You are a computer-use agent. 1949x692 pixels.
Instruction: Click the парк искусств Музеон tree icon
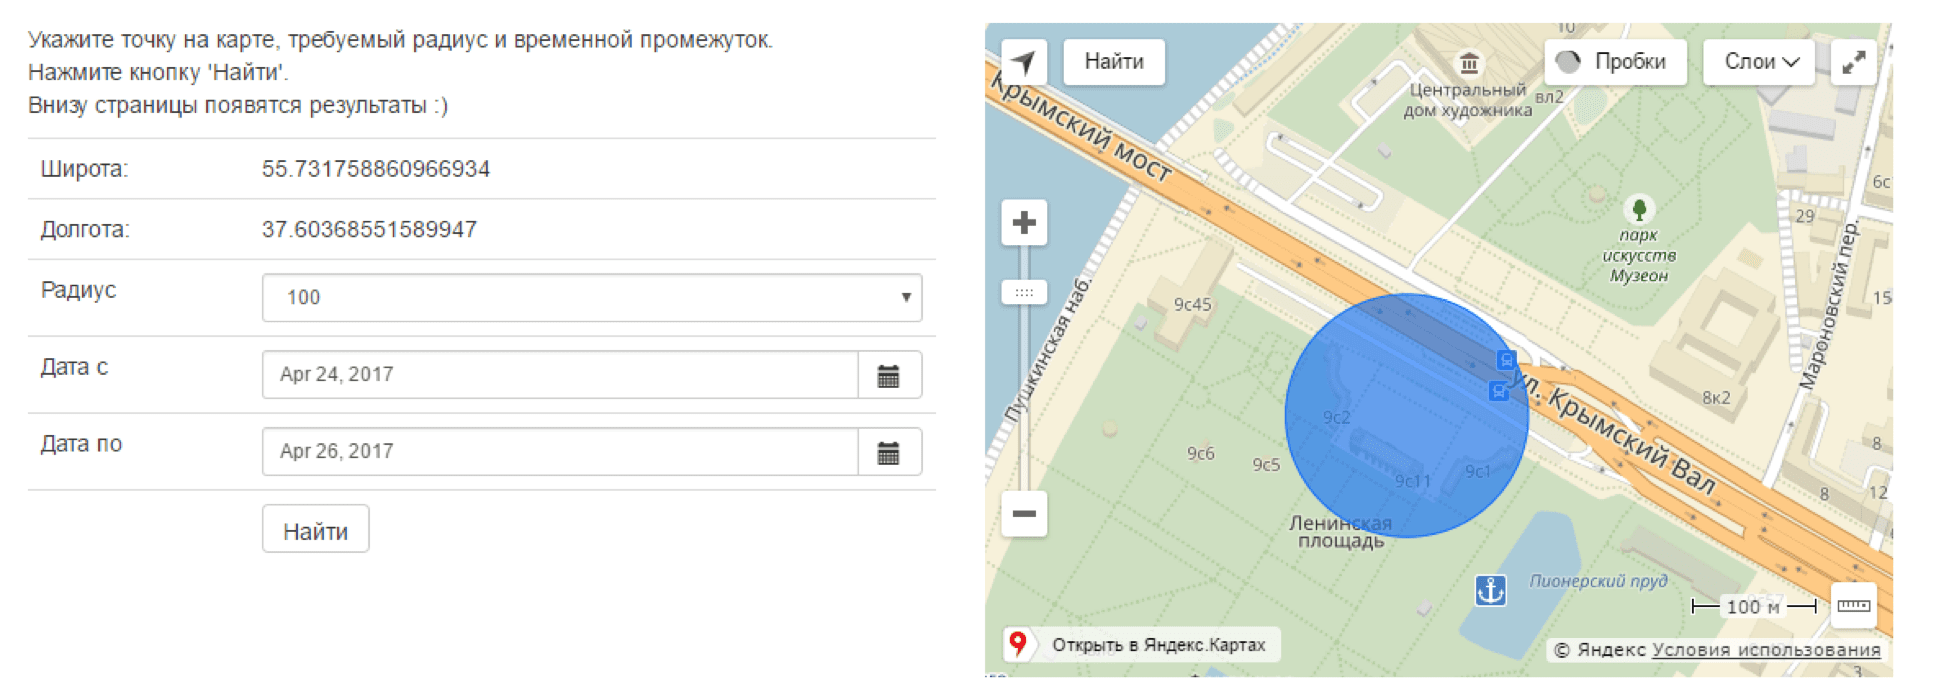1638,209
